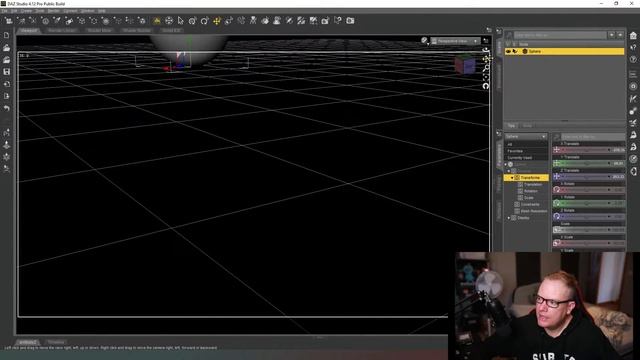This screenshot has width=640, height=360.
Task: Click the Parameters pane filter field
Action: pyautogui.click(x=593, y=137)
